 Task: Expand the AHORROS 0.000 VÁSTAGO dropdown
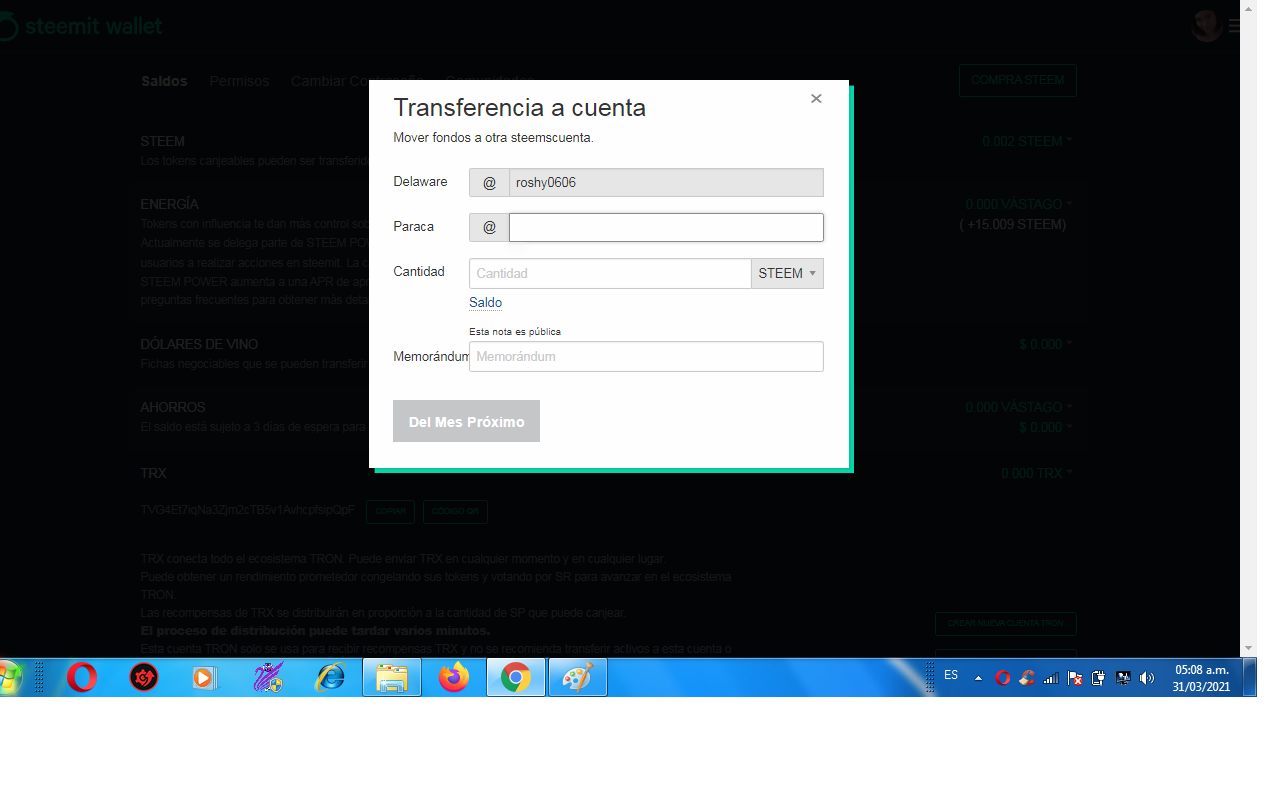click(1019, 407)
